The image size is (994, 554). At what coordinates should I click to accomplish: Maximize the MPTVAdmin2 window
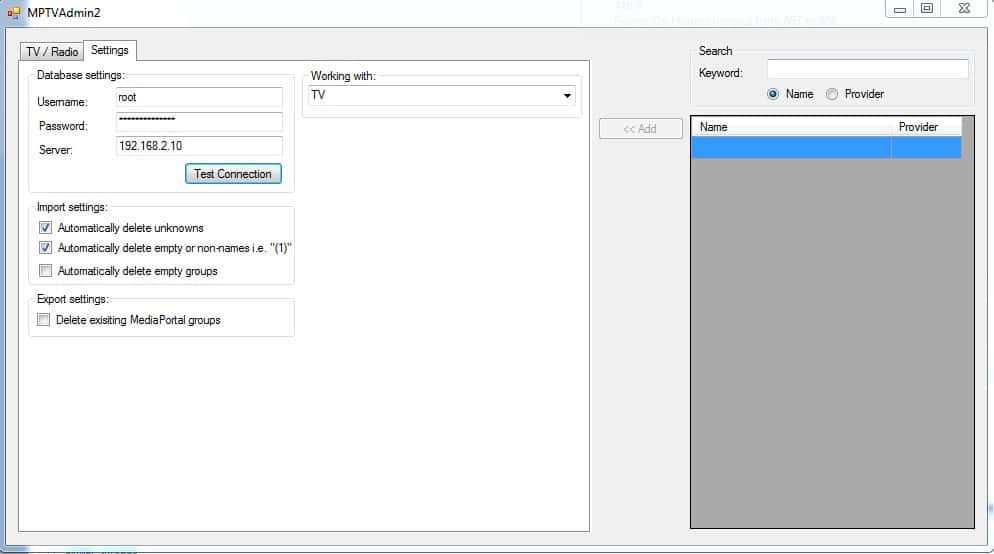pyautogui.click(x=927, y=9)
